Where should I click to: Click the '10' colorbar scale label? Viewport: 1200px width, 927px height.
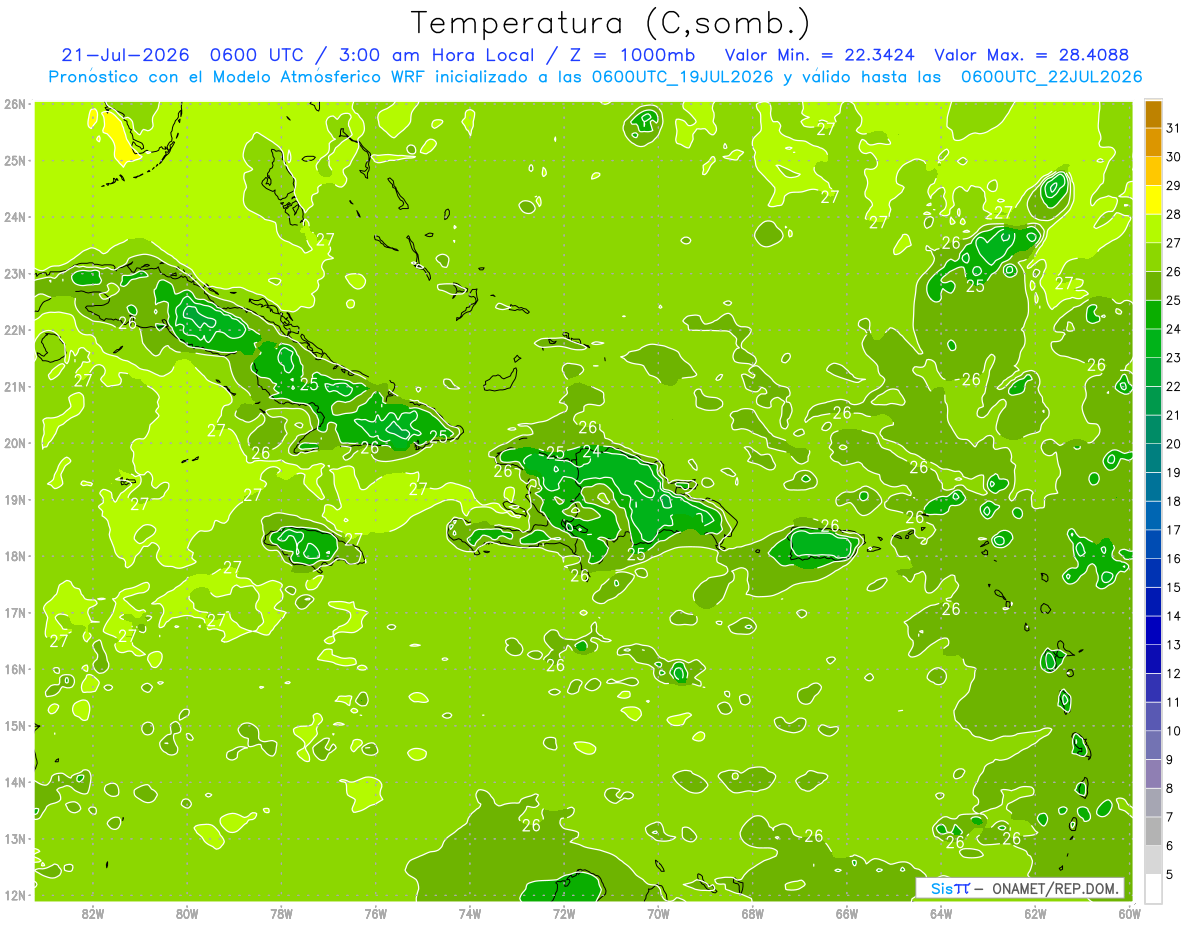(1174, 731)
